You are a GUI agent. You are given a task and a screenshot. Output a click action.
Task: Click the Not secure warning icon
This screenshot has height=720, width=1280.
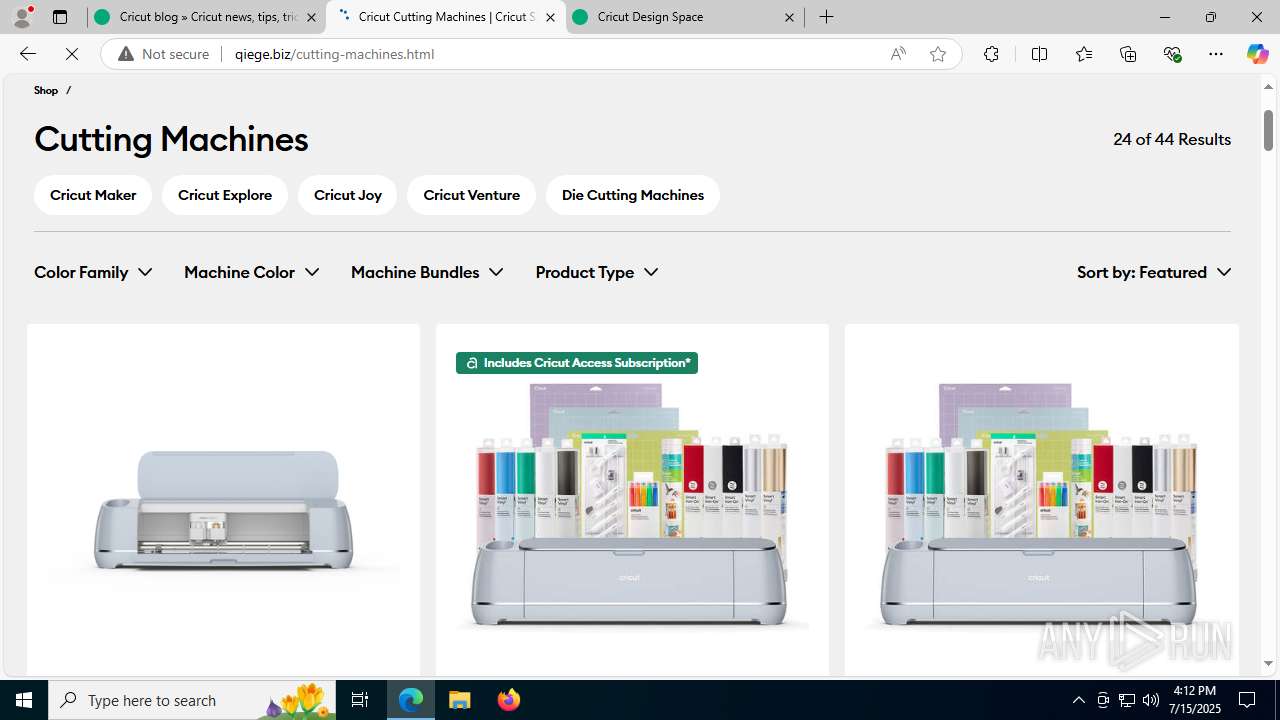point(126,54)
